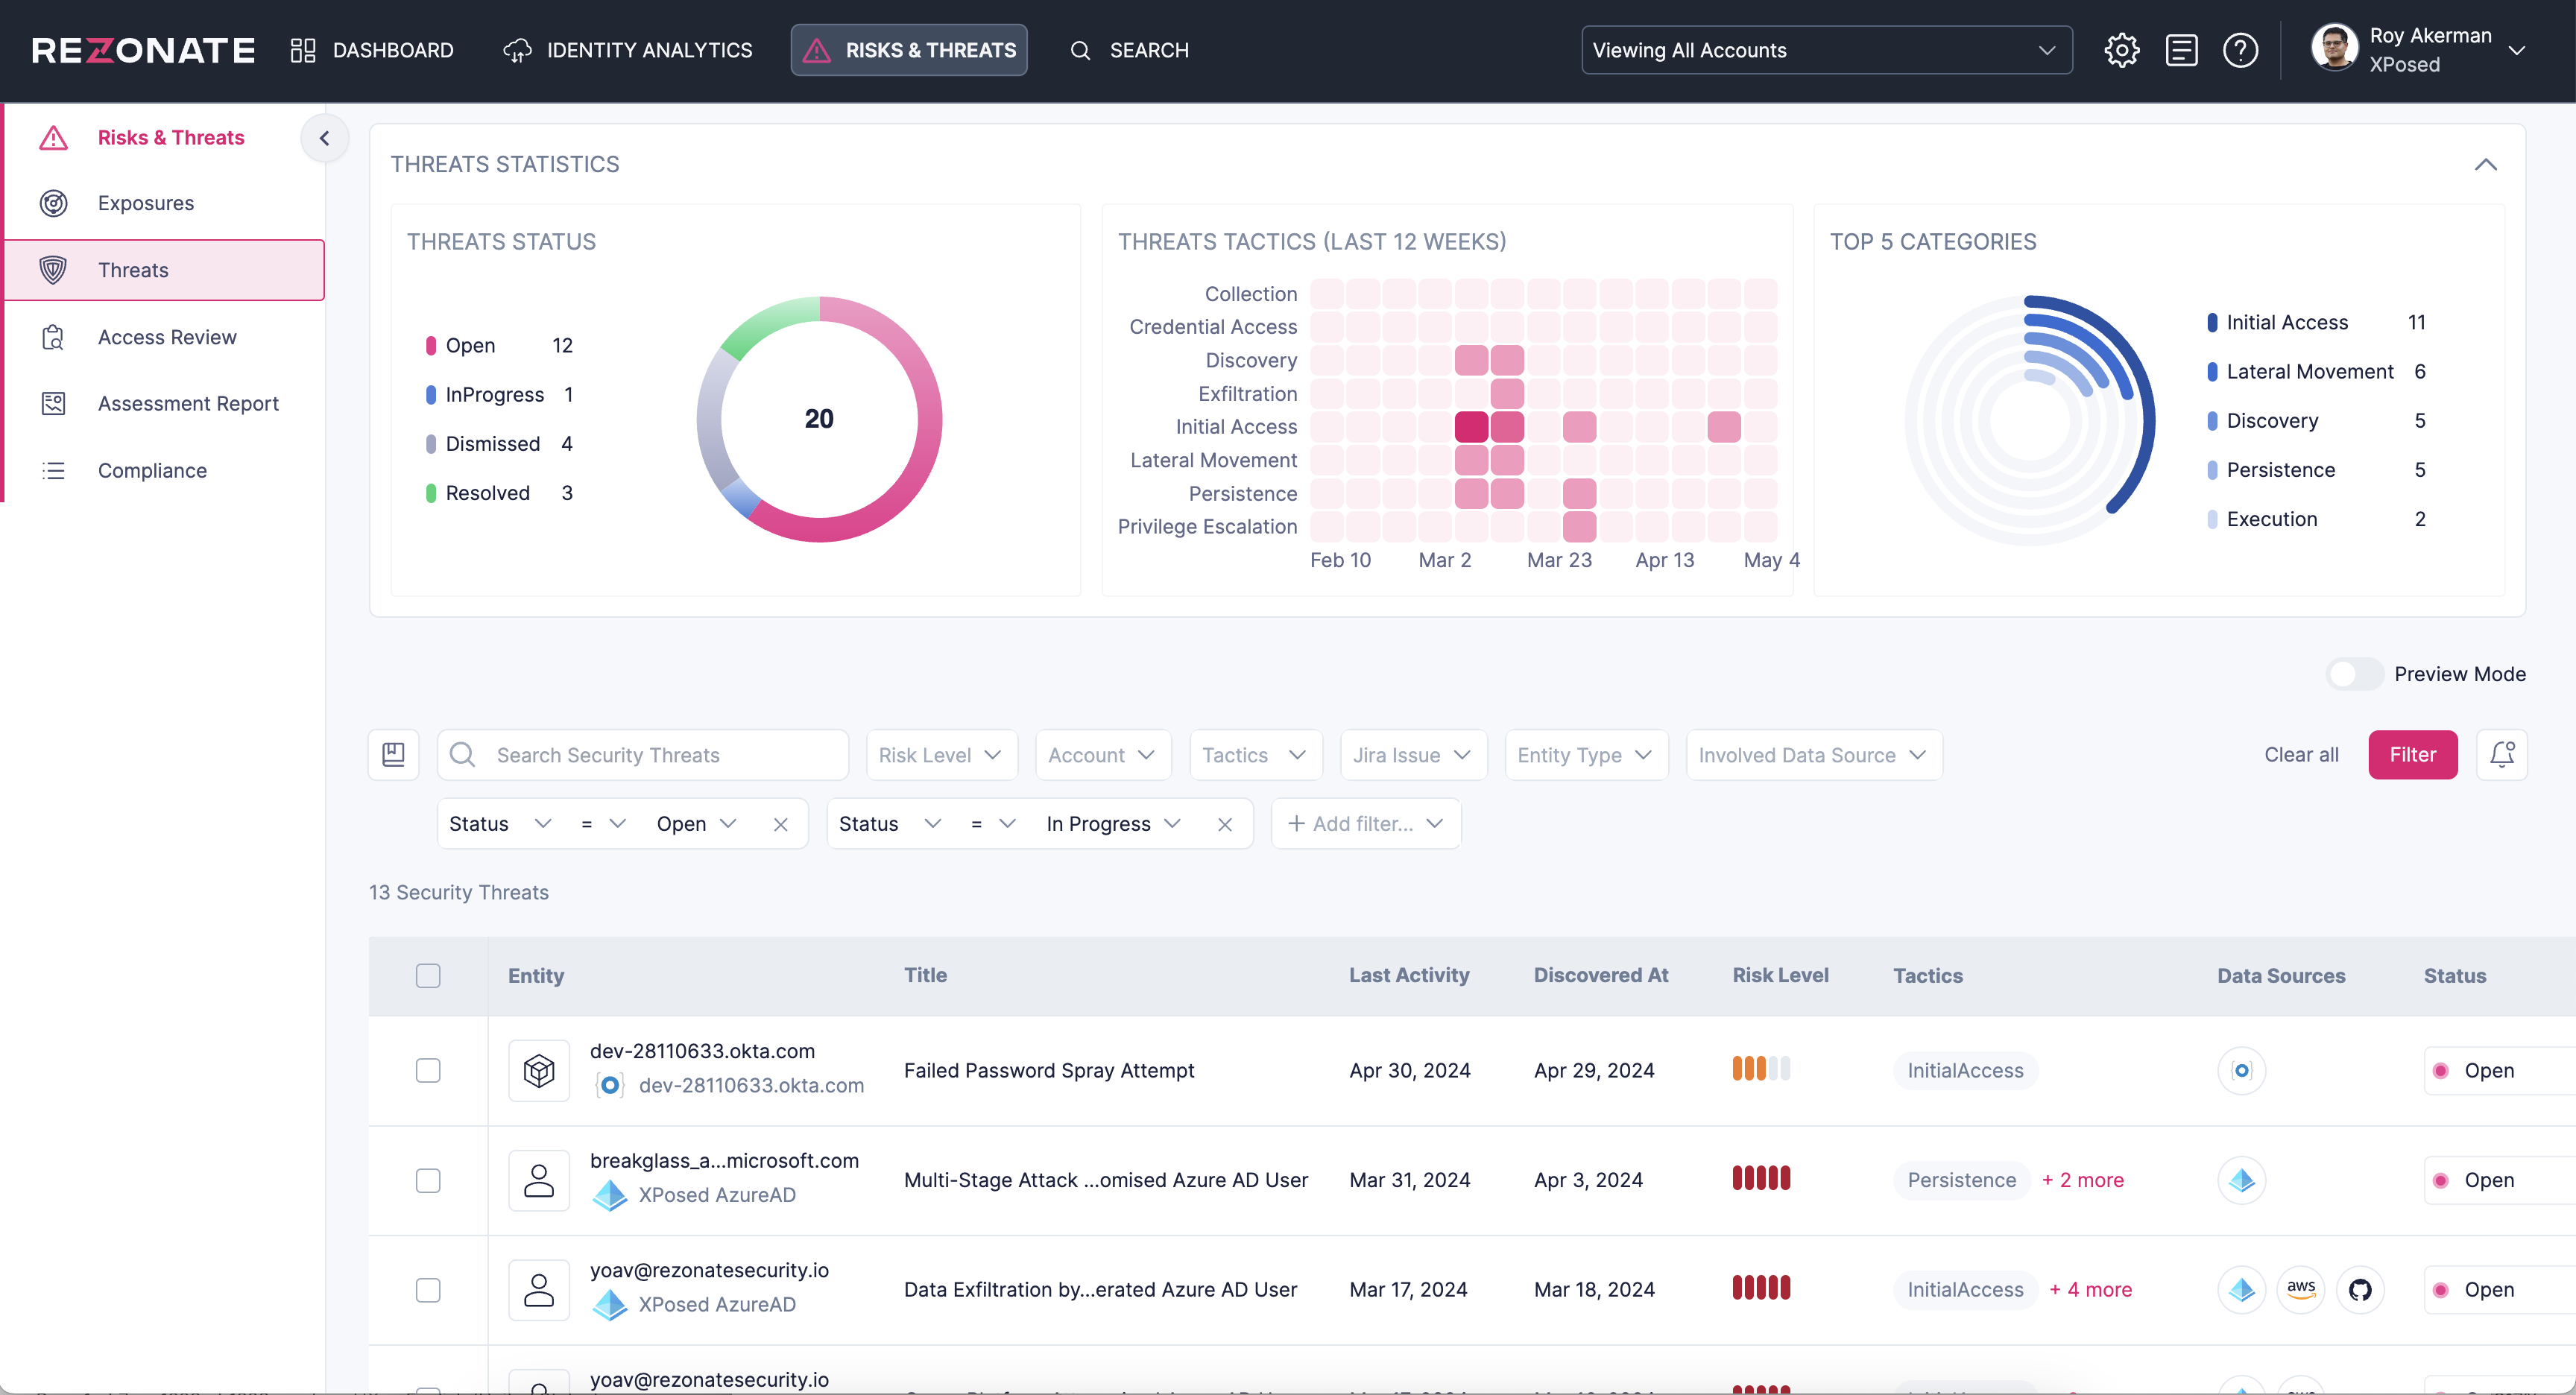
Task: Click the GitHub data source icon
Action: (2360, 1290)
